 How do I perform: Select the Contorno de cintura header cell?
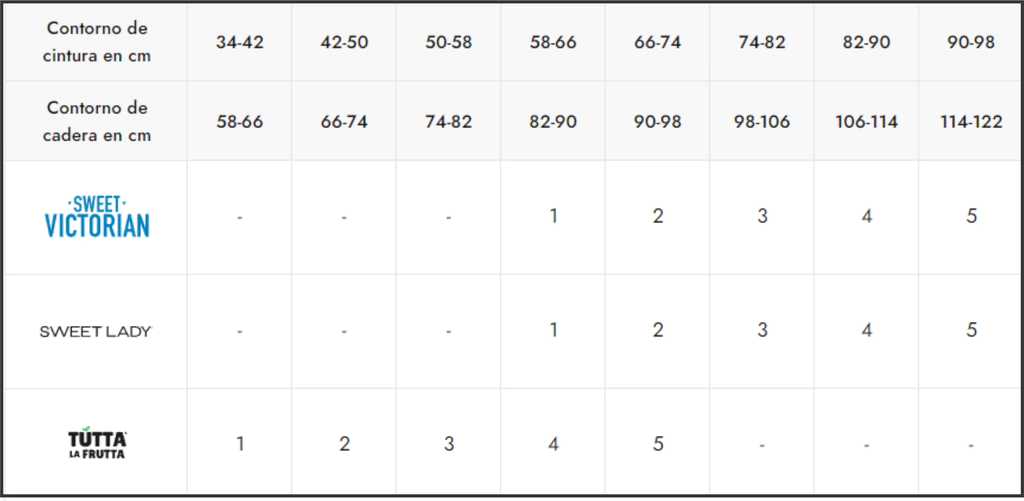coord(97,42)
